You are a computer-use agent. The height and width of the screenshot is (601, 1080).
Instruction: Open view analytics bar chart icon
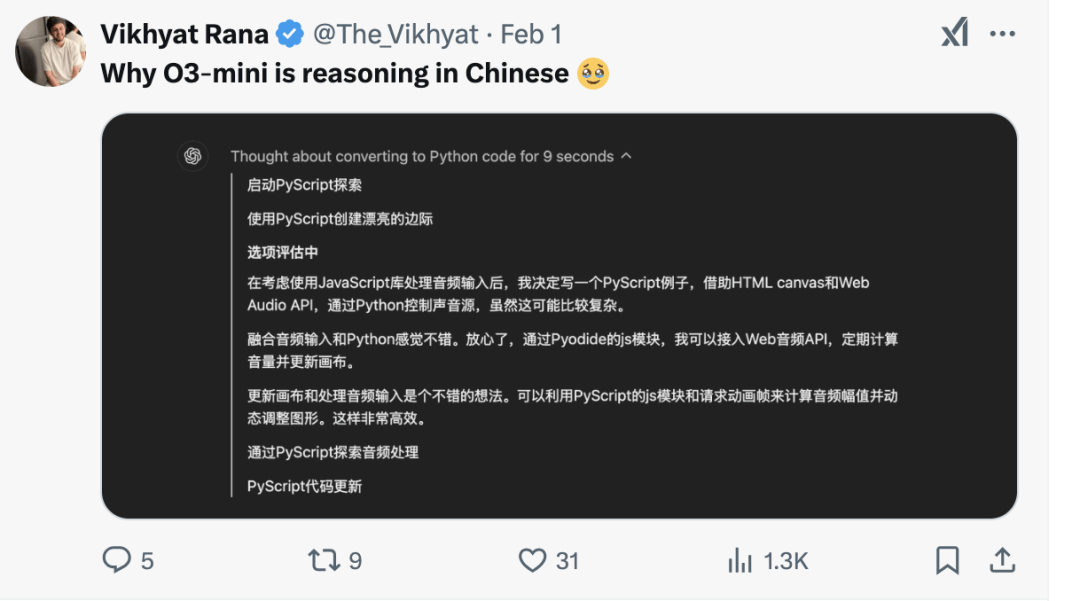[740, 560]
